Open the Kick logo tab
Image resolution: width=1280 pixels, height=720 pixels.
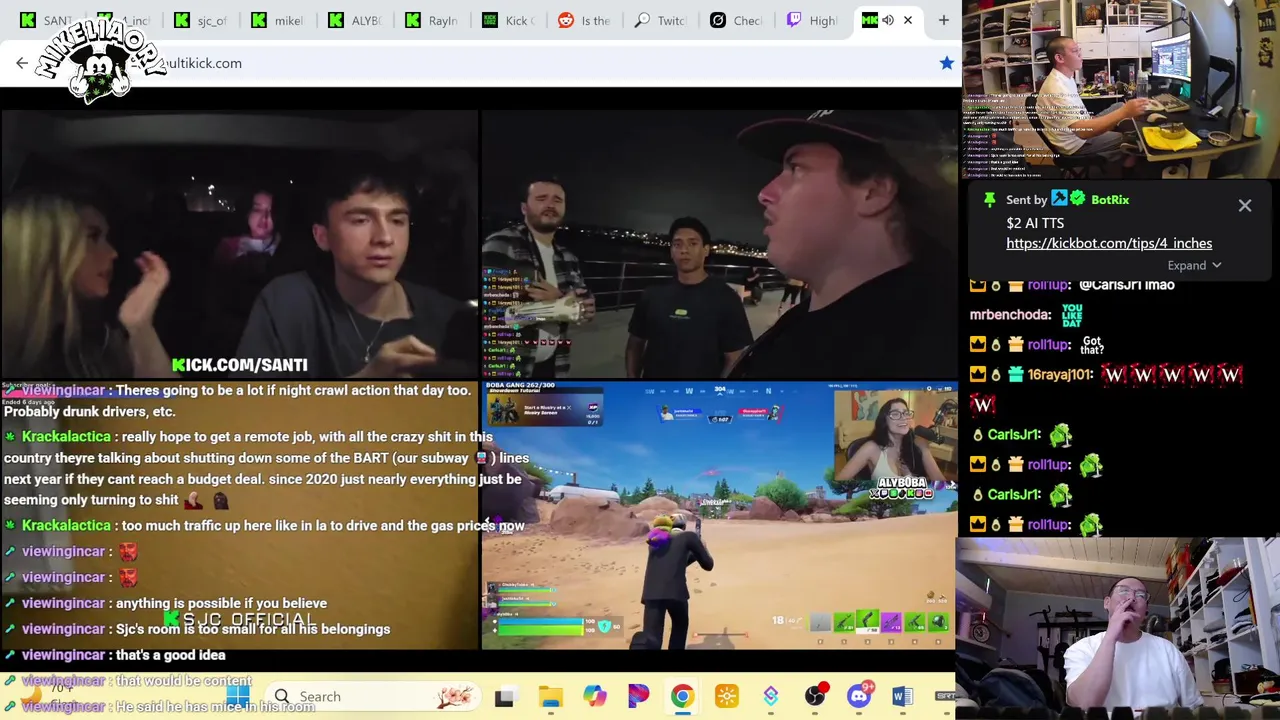tap(510, 20)
